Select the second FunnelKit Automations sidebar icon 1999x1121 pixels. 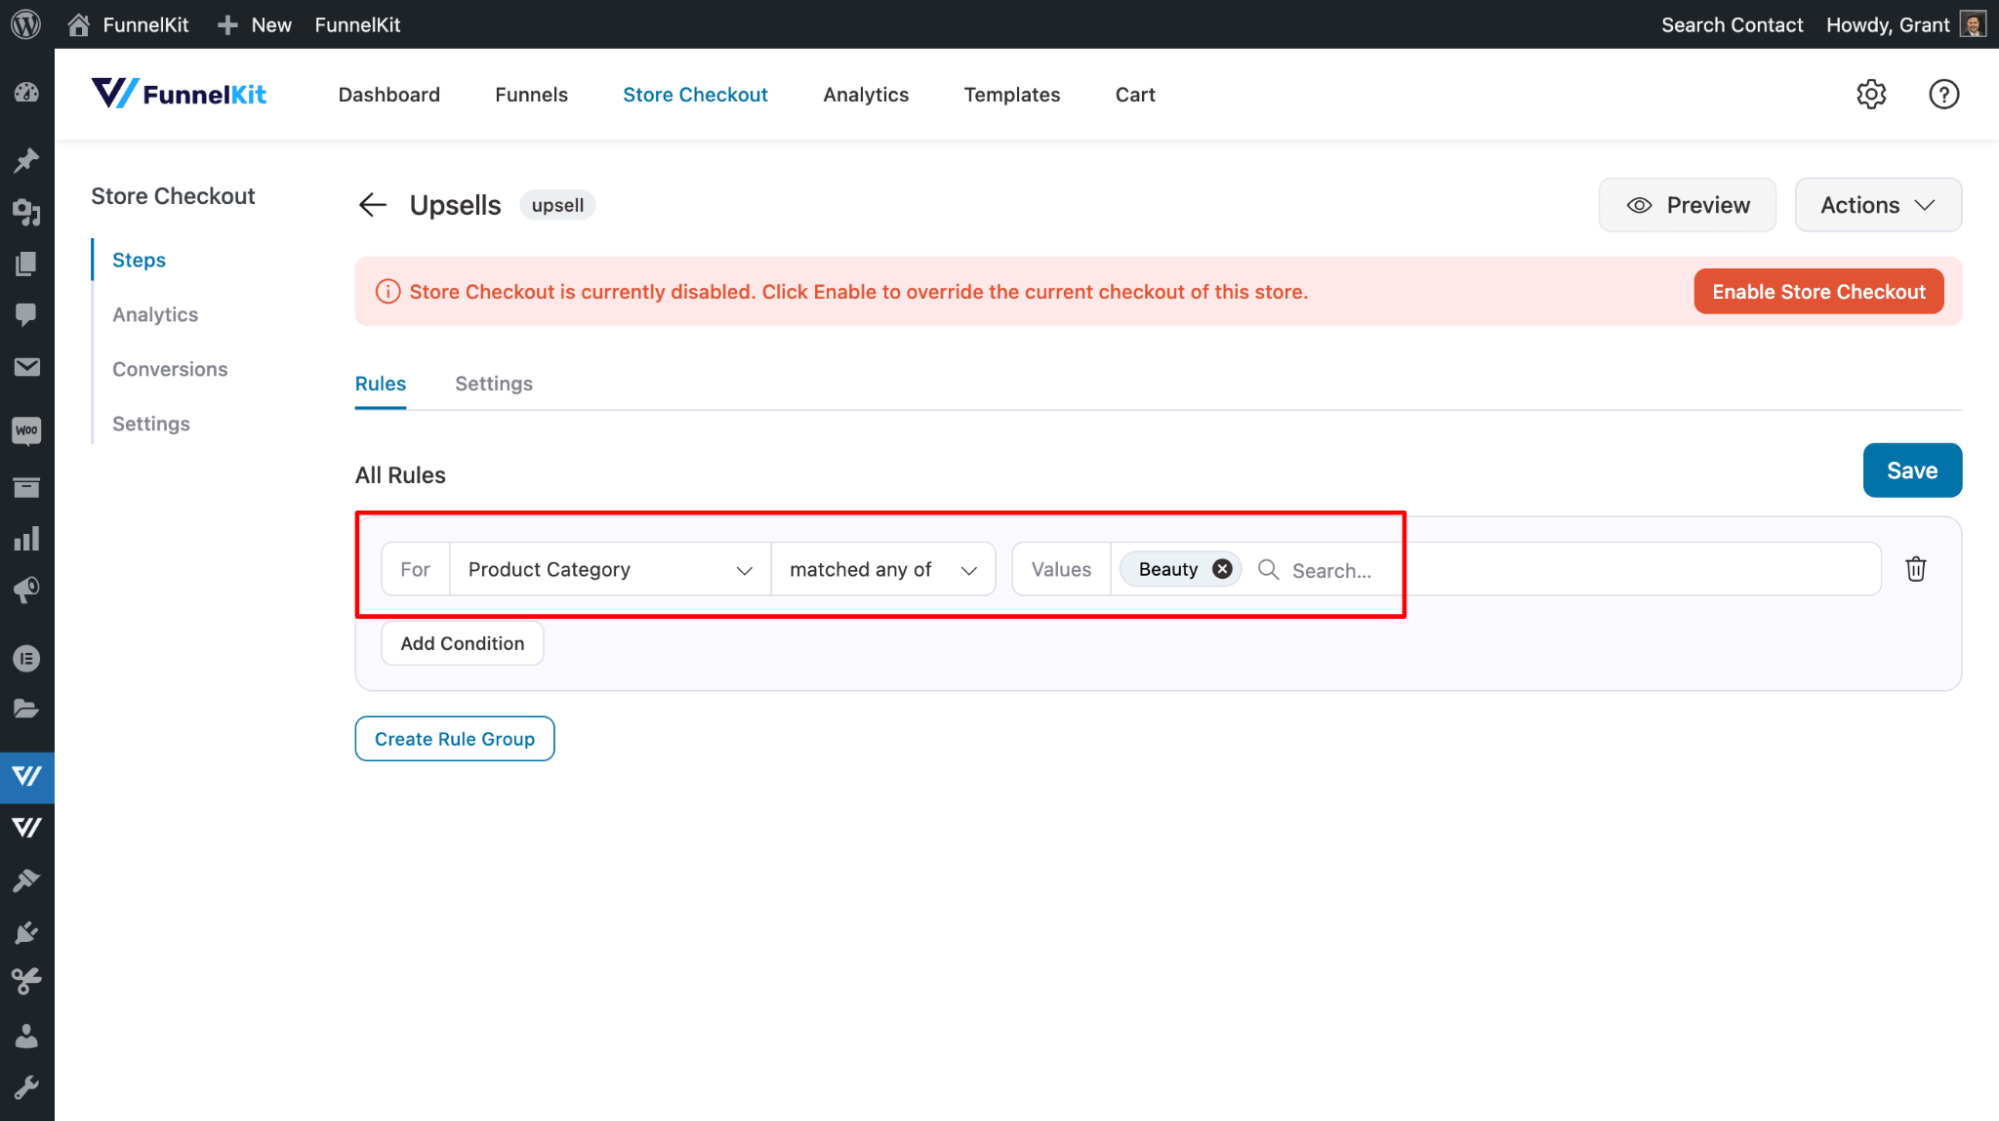27,828
